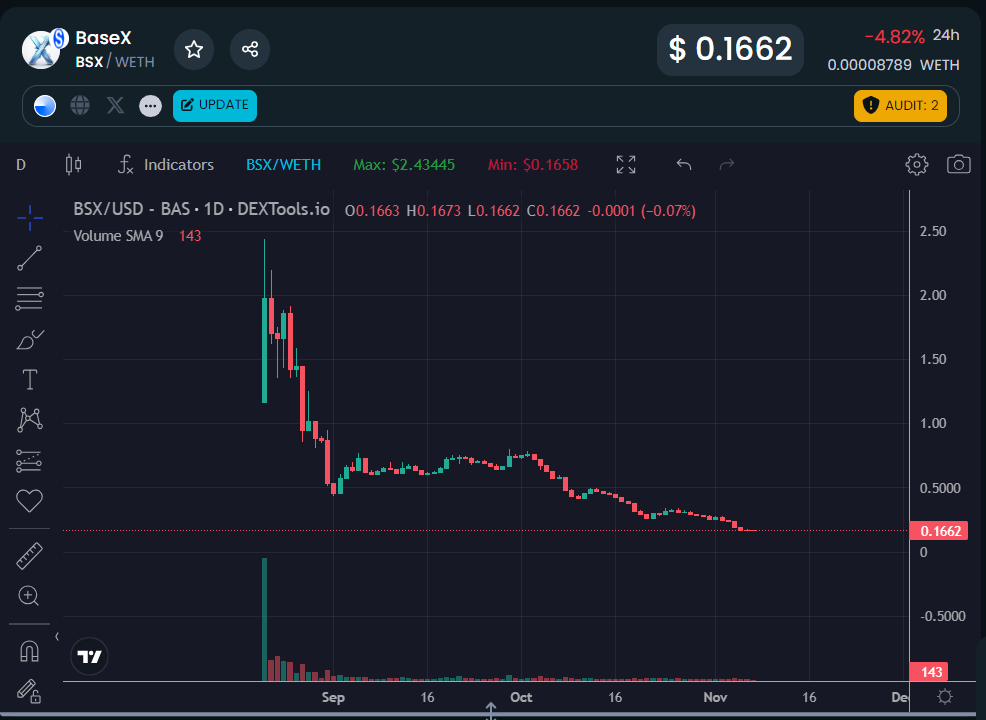This screenshot has width=986, height=720.
Task: Click the Volume SMA 9 indicator label
Action: point(118,236)
